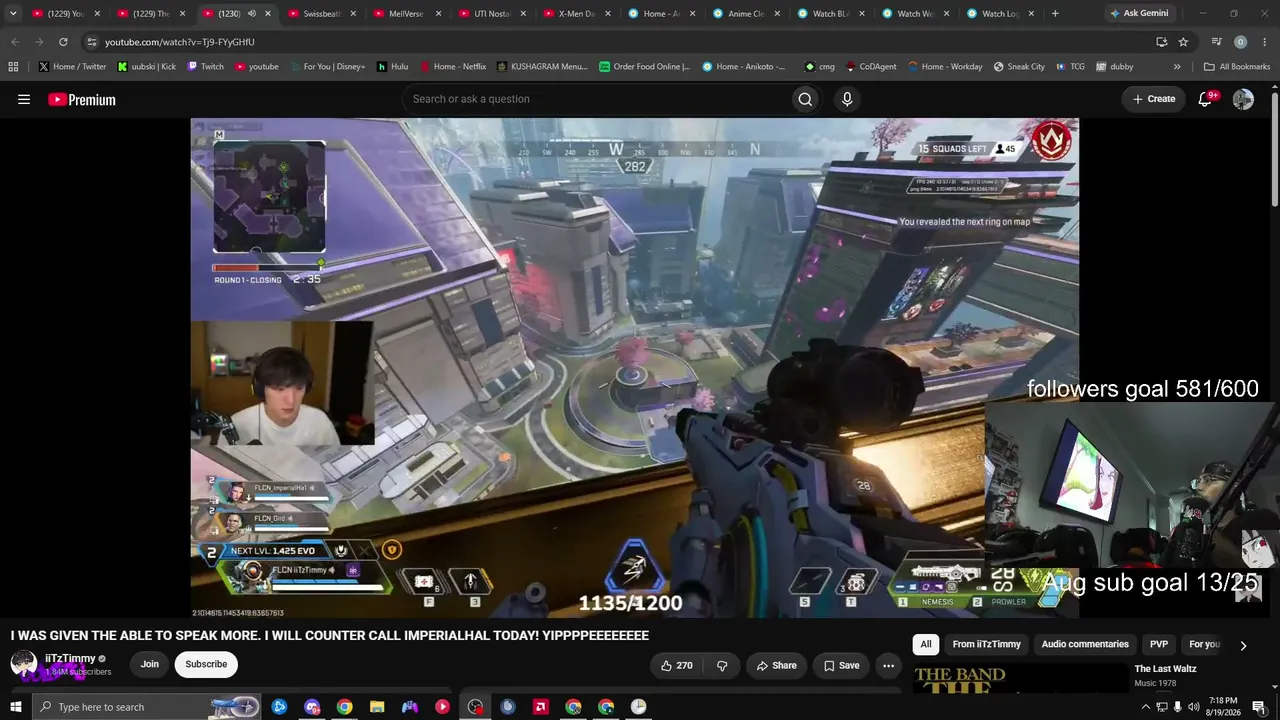Show hidden system tray icons
This screenshot has height=720, width=1280.
pyautogui.click(x=1145, y=707)
